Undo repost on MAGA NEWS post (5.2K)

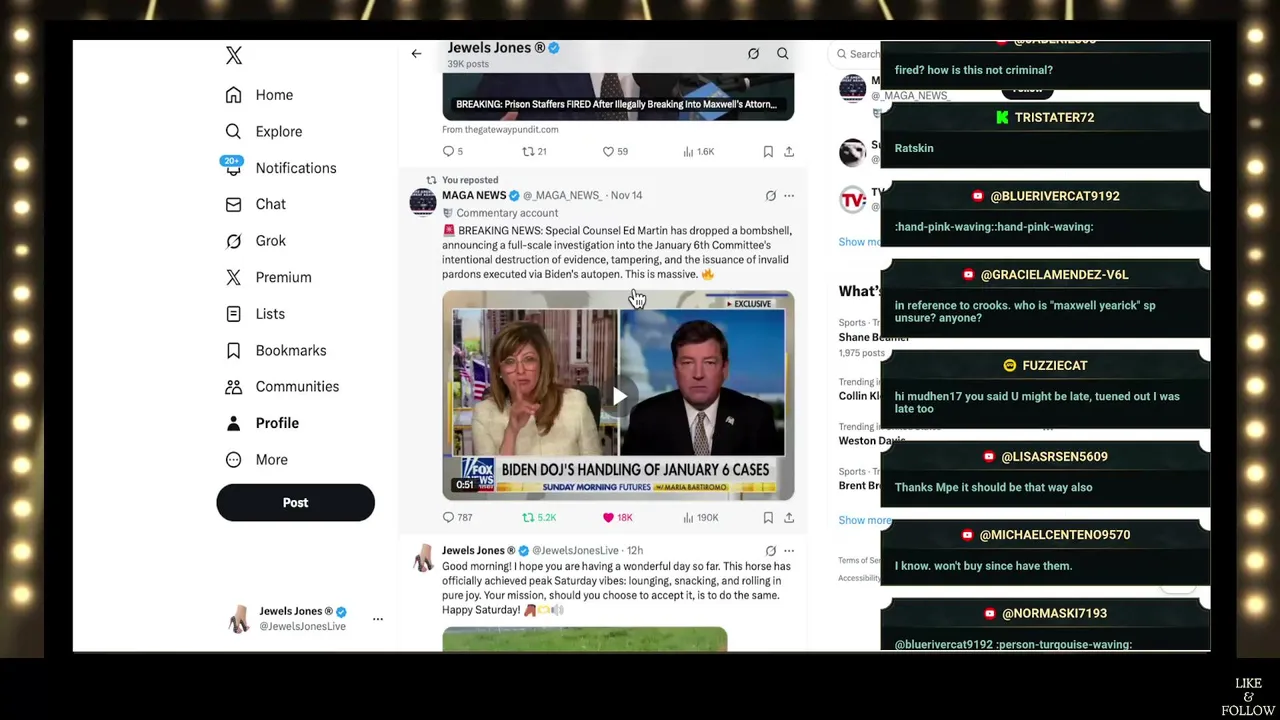point(539,517)
